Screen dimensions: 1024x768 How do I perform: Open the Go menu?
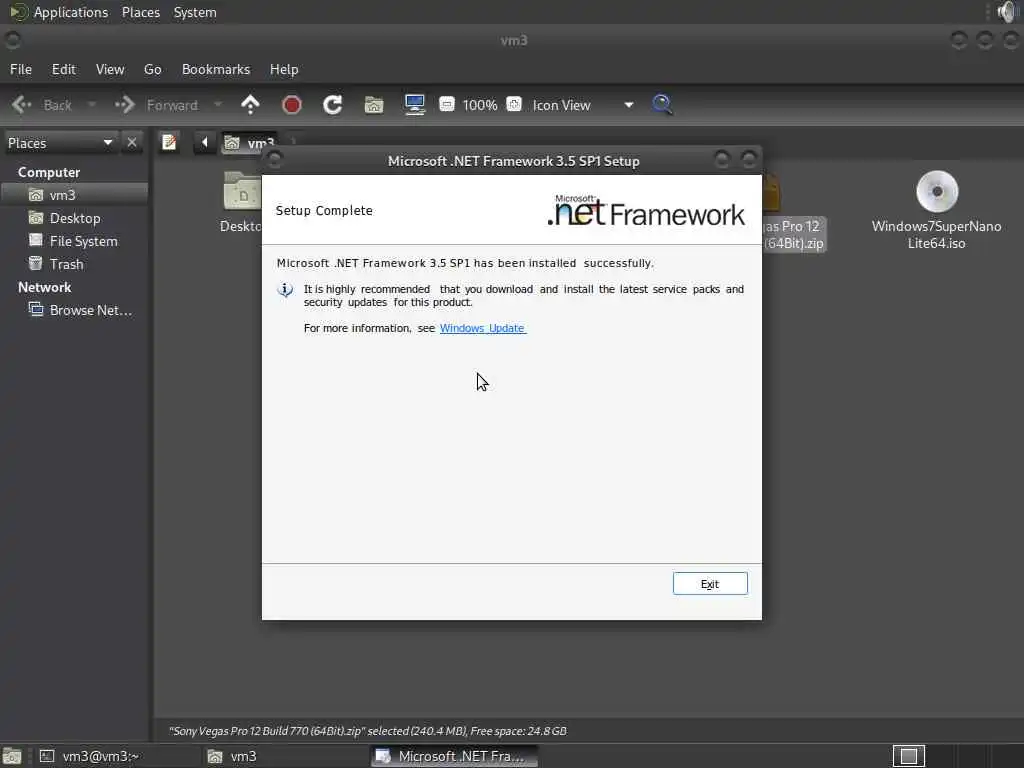tap(153, 69)
